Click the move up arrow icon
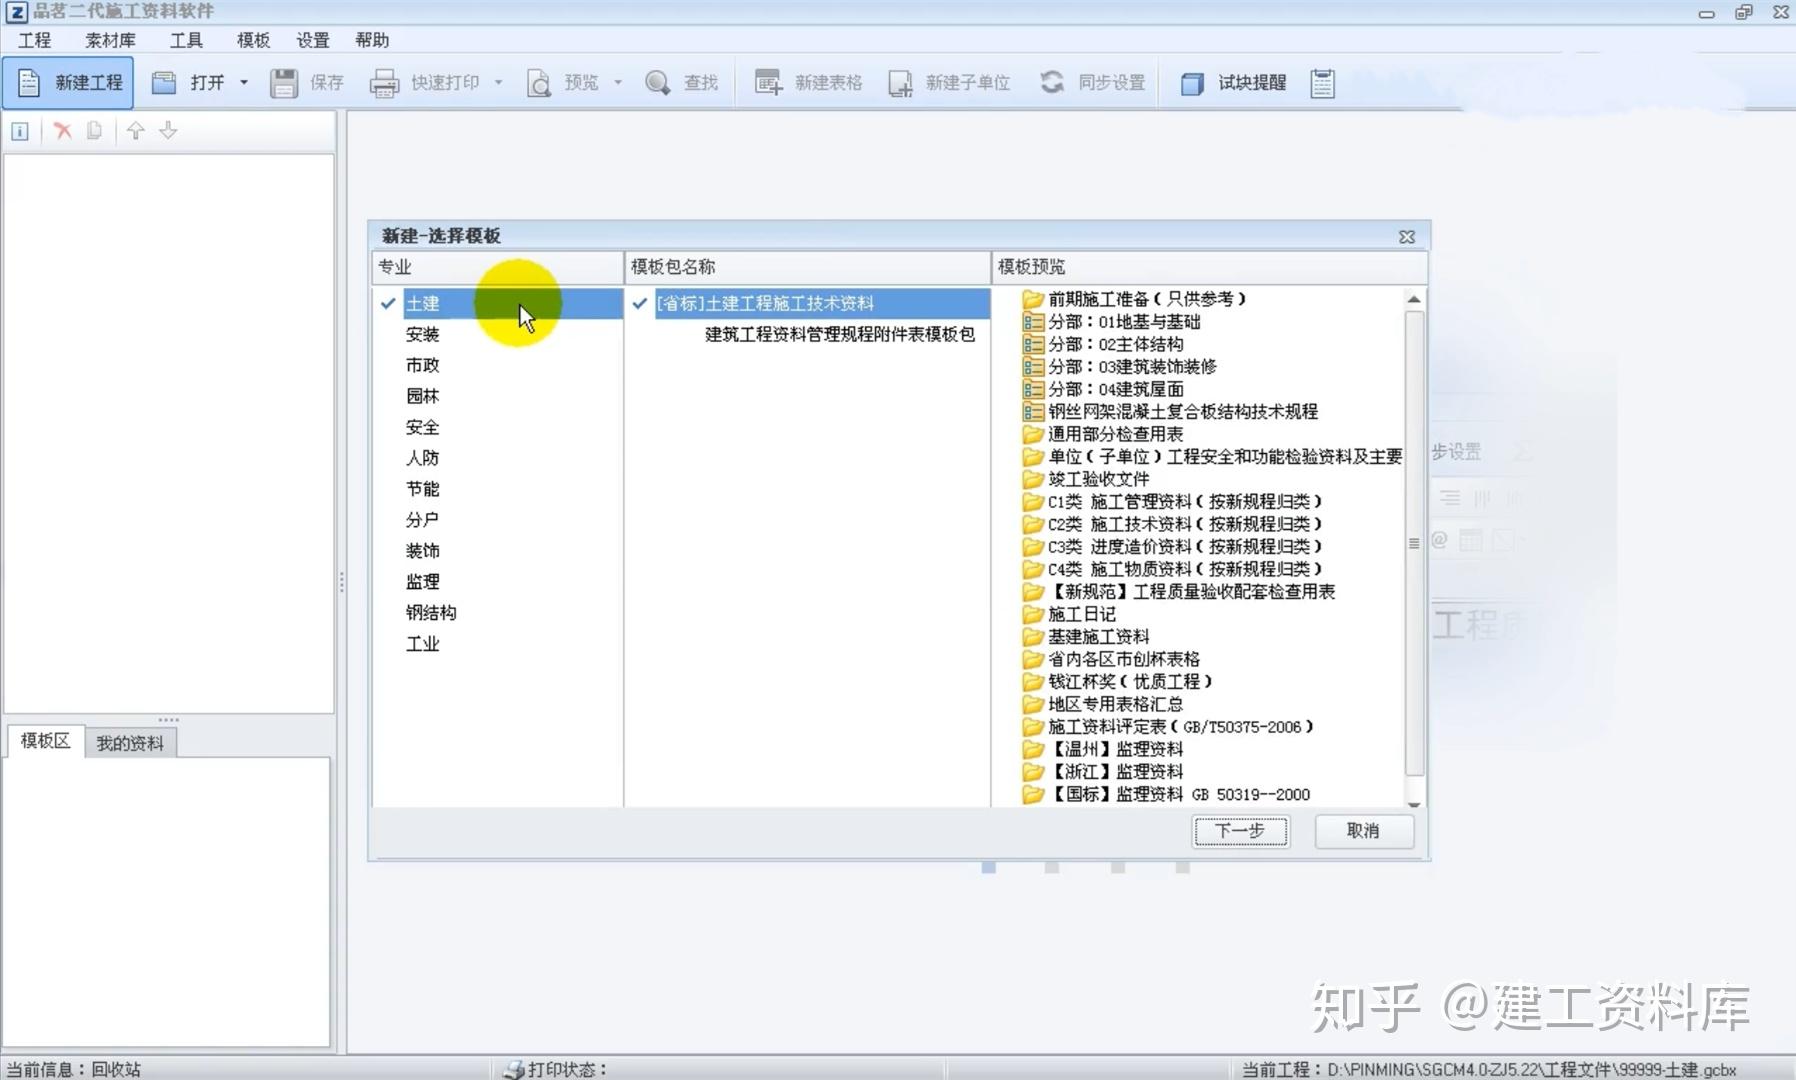The width and height of the screenshot is (1796, 1080). (x=136, y=131)
